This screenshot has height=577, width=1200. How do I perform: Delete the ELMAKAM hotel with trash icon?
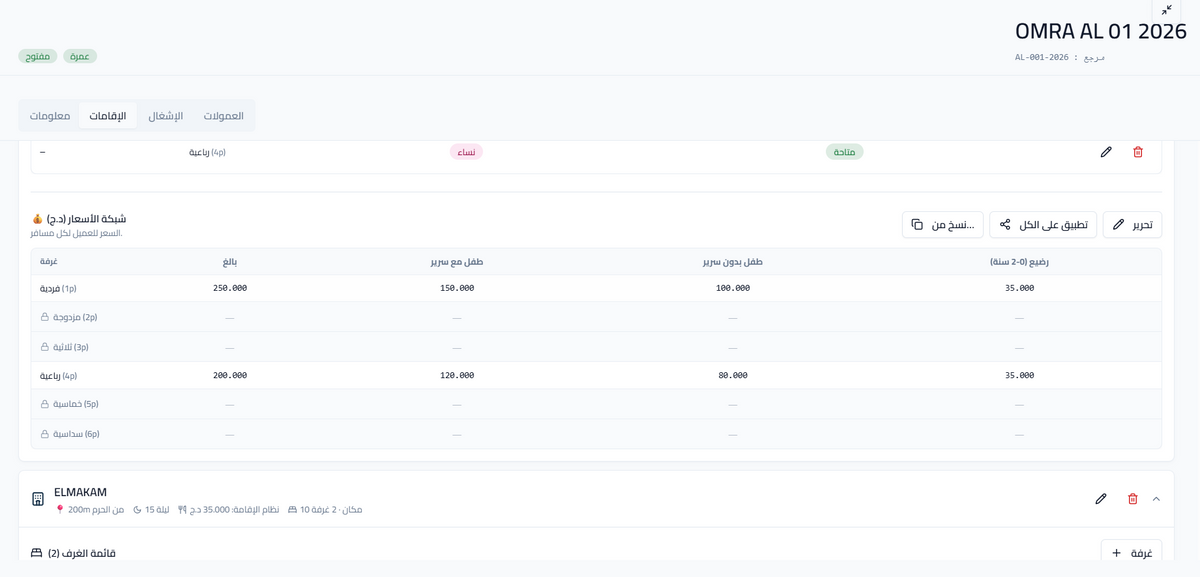coord(1133,498)
